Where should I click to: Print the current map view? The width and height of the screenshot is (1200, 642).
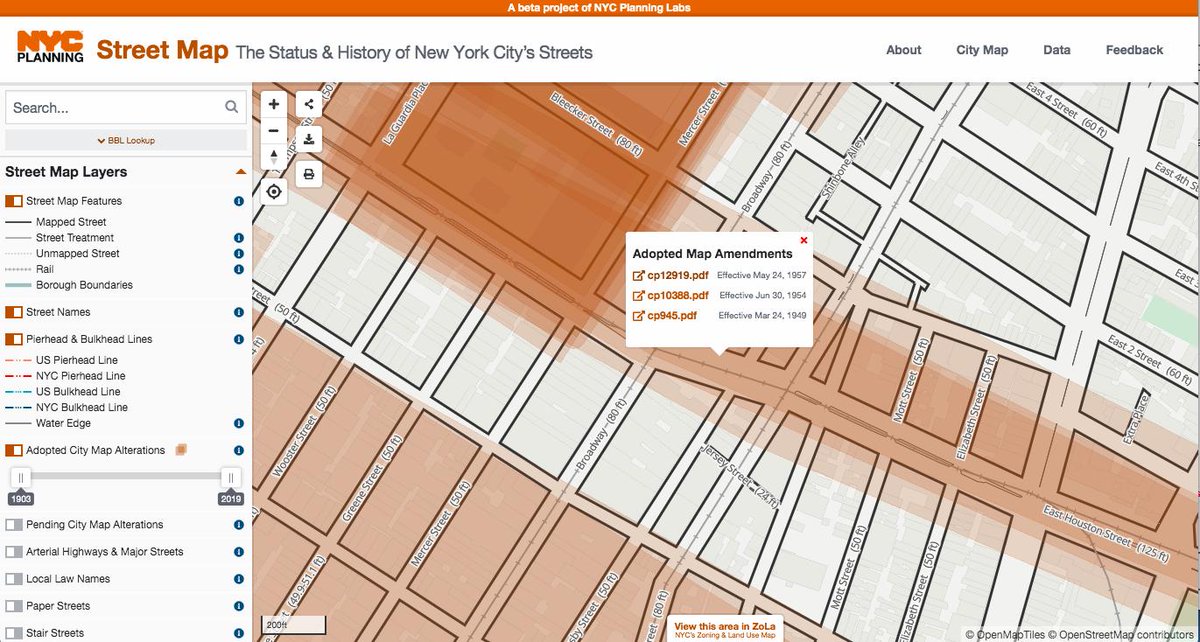pyautogui.click(x=309, y=174)
